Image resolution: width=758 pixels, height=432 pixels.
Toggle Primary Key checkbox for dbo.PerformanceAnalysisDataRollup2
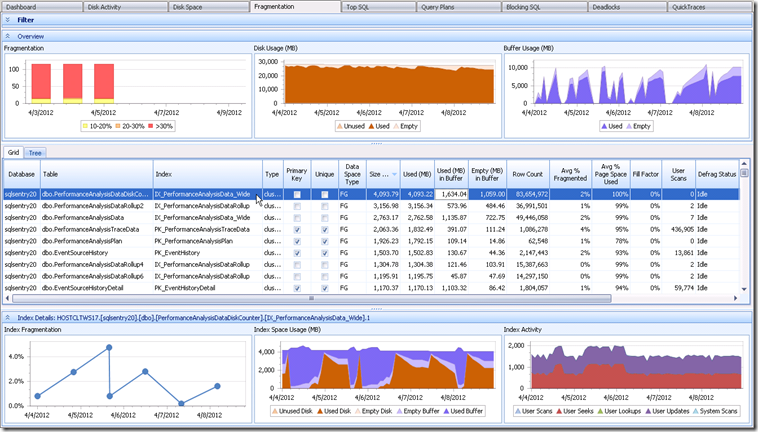(297, 206)
